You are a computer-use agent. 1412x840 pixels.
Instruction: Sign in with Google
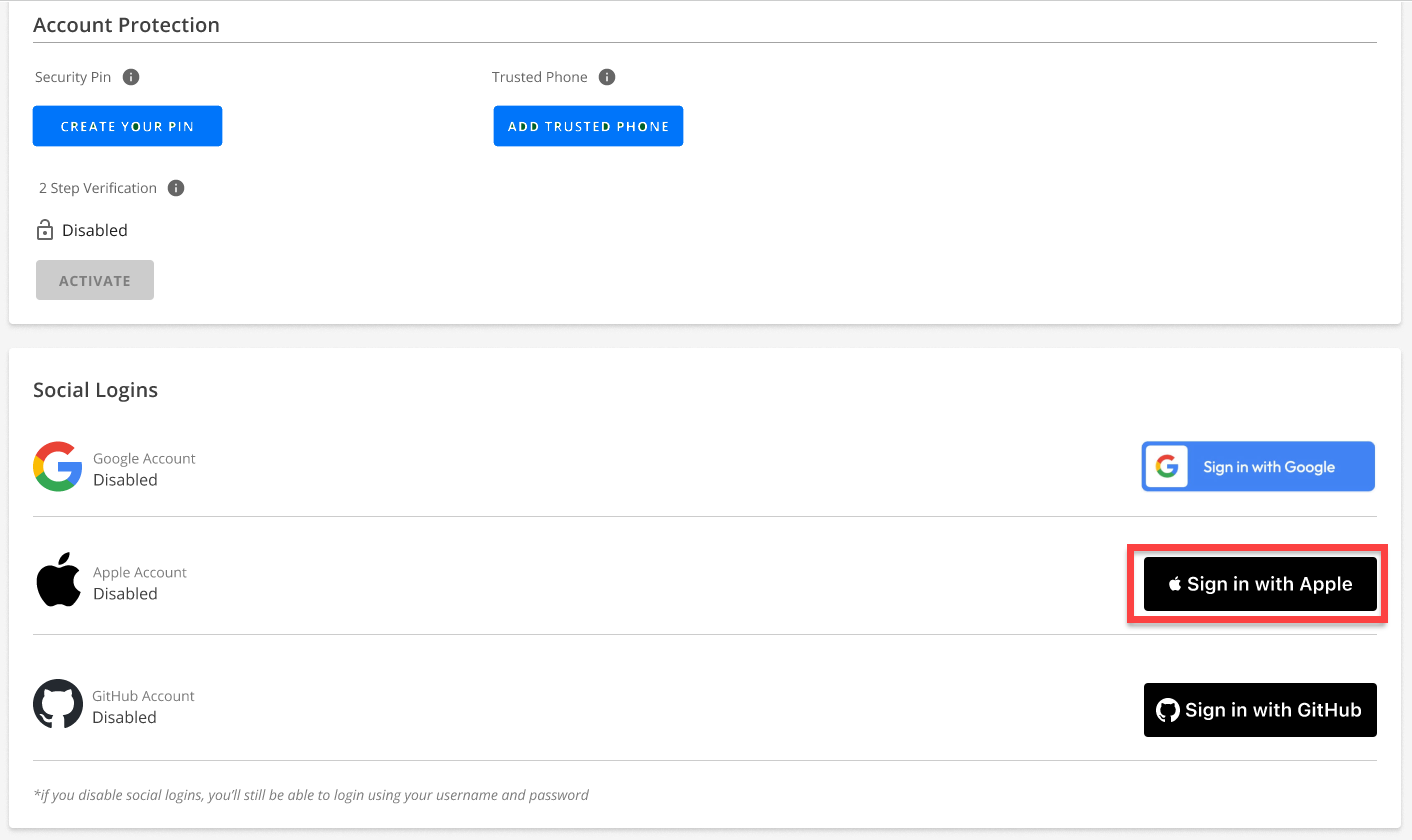click(x=1258, y=467)
